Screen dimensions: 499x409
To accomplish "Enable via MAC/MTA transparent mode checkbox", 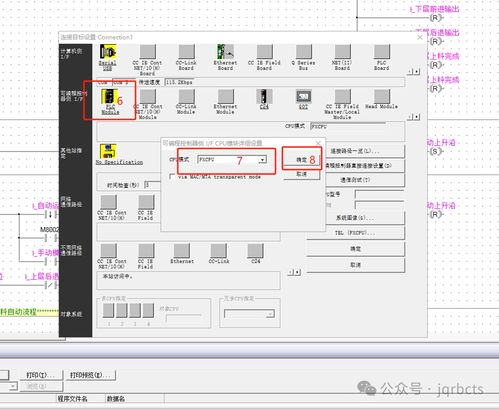I will 172,177.
